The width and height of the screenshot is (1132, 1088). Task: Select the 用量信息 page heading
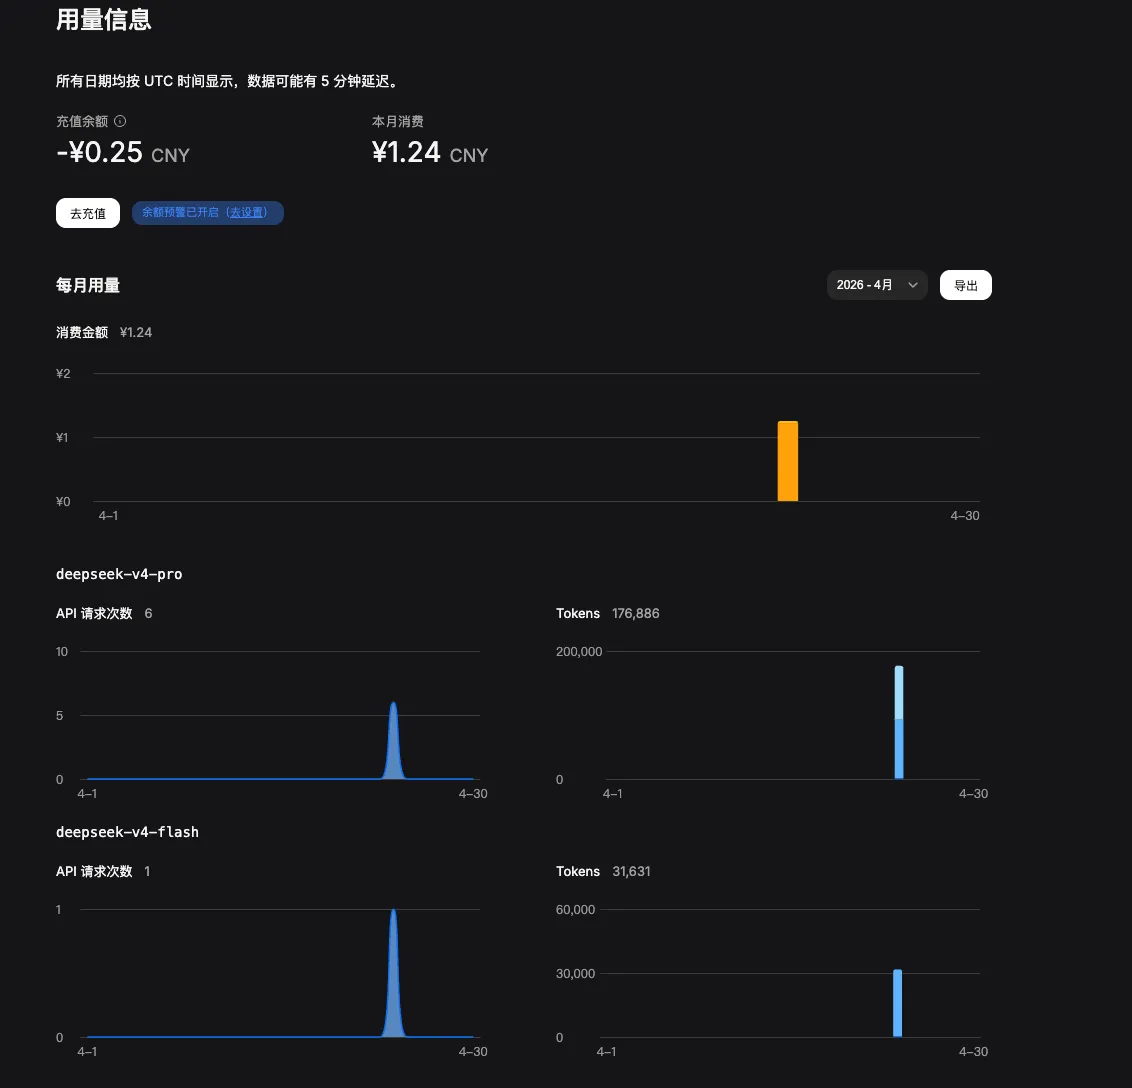[x=104, y=20]
